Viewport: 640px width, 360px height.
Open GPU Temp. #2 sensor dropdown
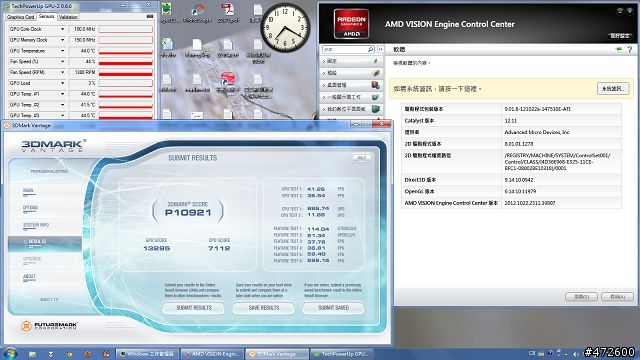click(62, 105)
